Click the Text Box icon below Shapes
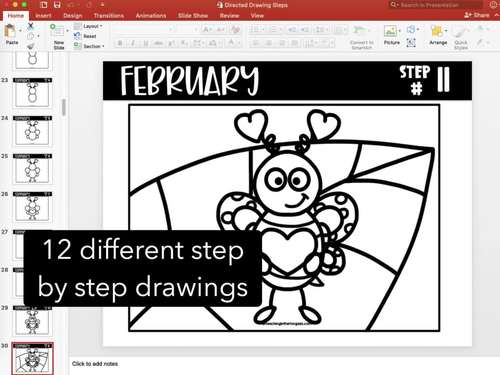The height and width of the screenshot is (375, 500). (x=411, y=43)
